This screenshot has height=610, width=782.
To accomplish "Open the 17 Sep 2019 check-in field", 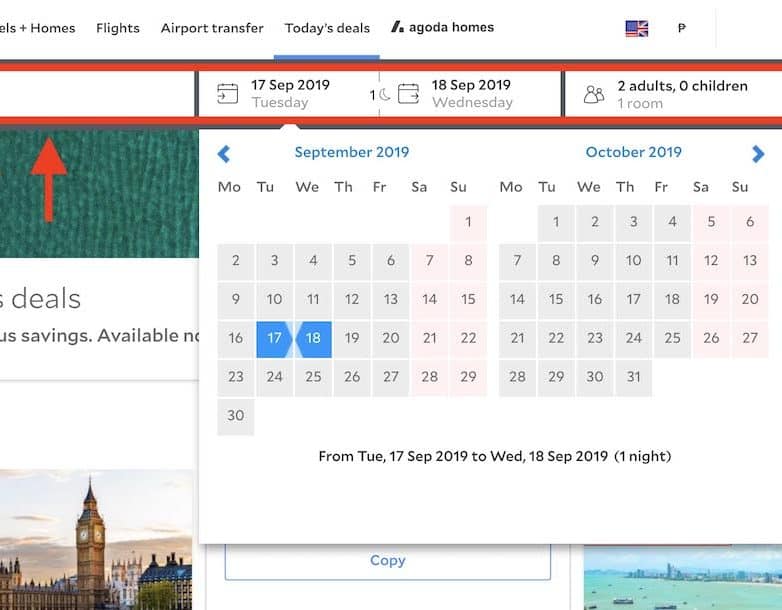I will coord(290,94).
